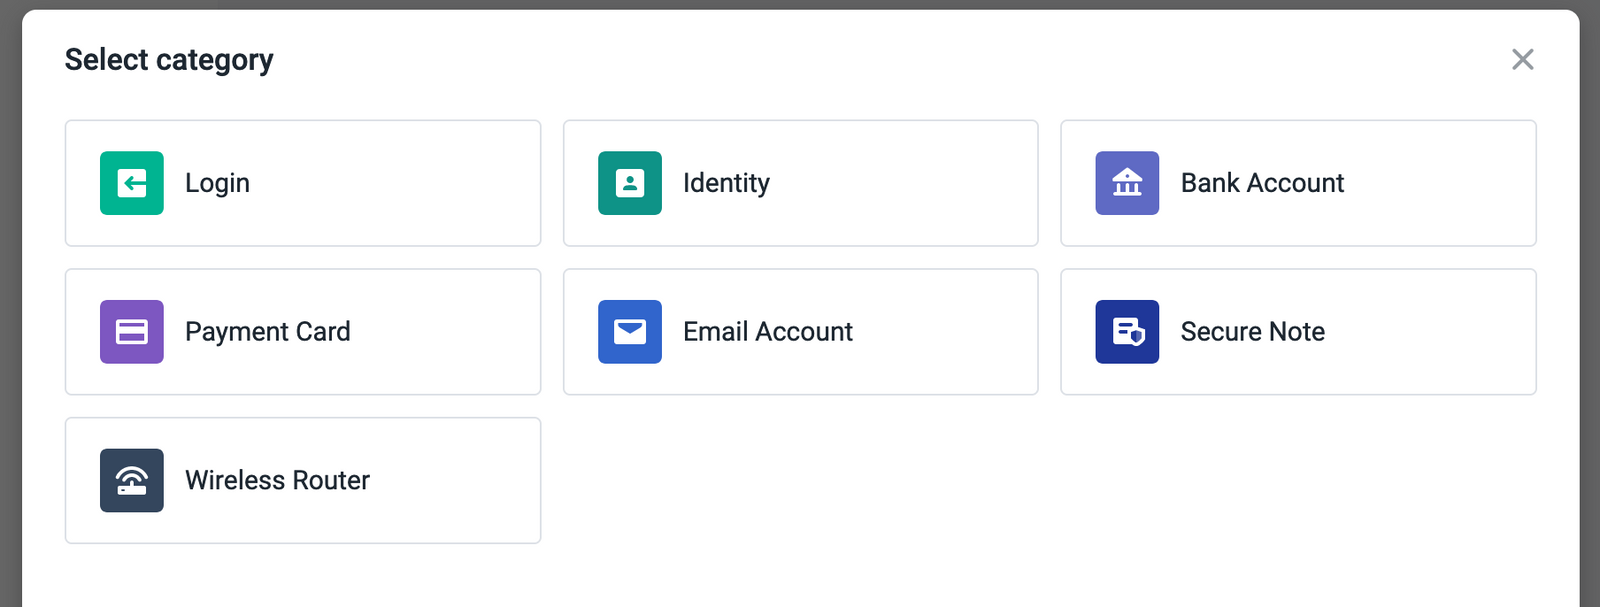The width and height of the screenshot is (1600, 607).
Task: Select the Payment Card label
Action: [x=268, y=332]
